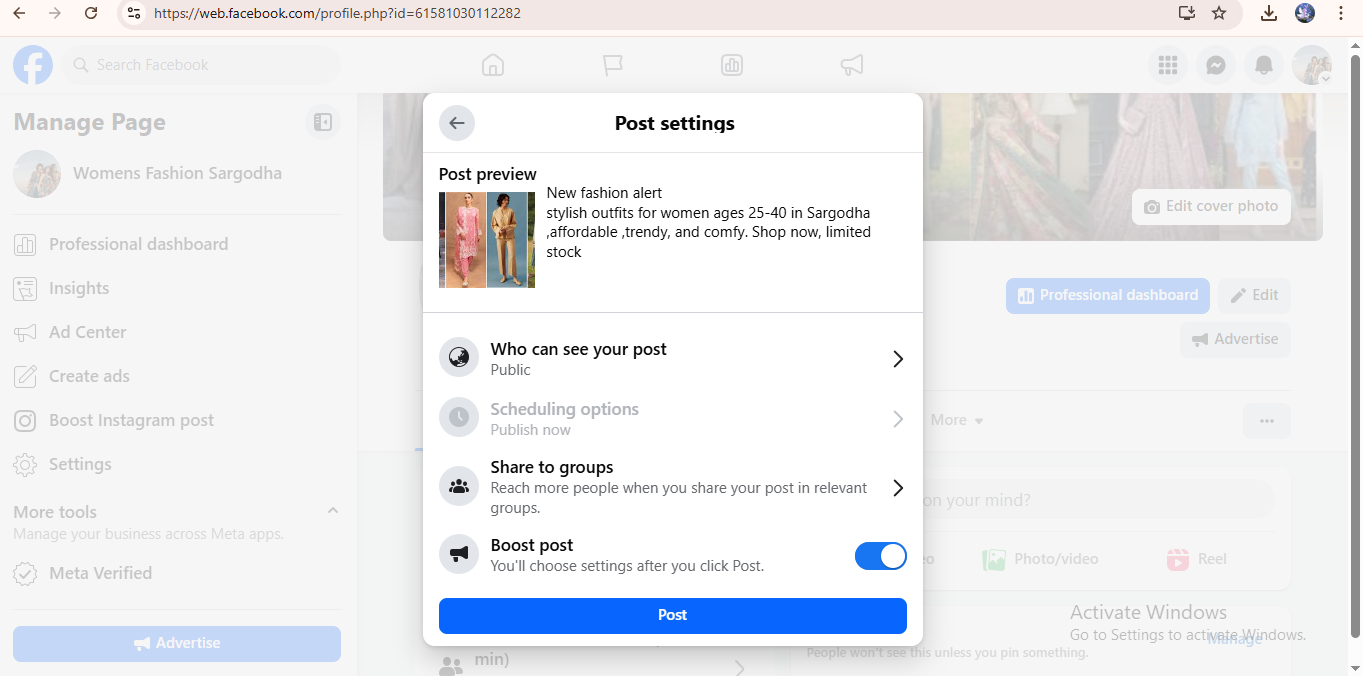Open Insights in the sidebar
This screenshot has height=676, width=1363.
click(x=79, y=288)
